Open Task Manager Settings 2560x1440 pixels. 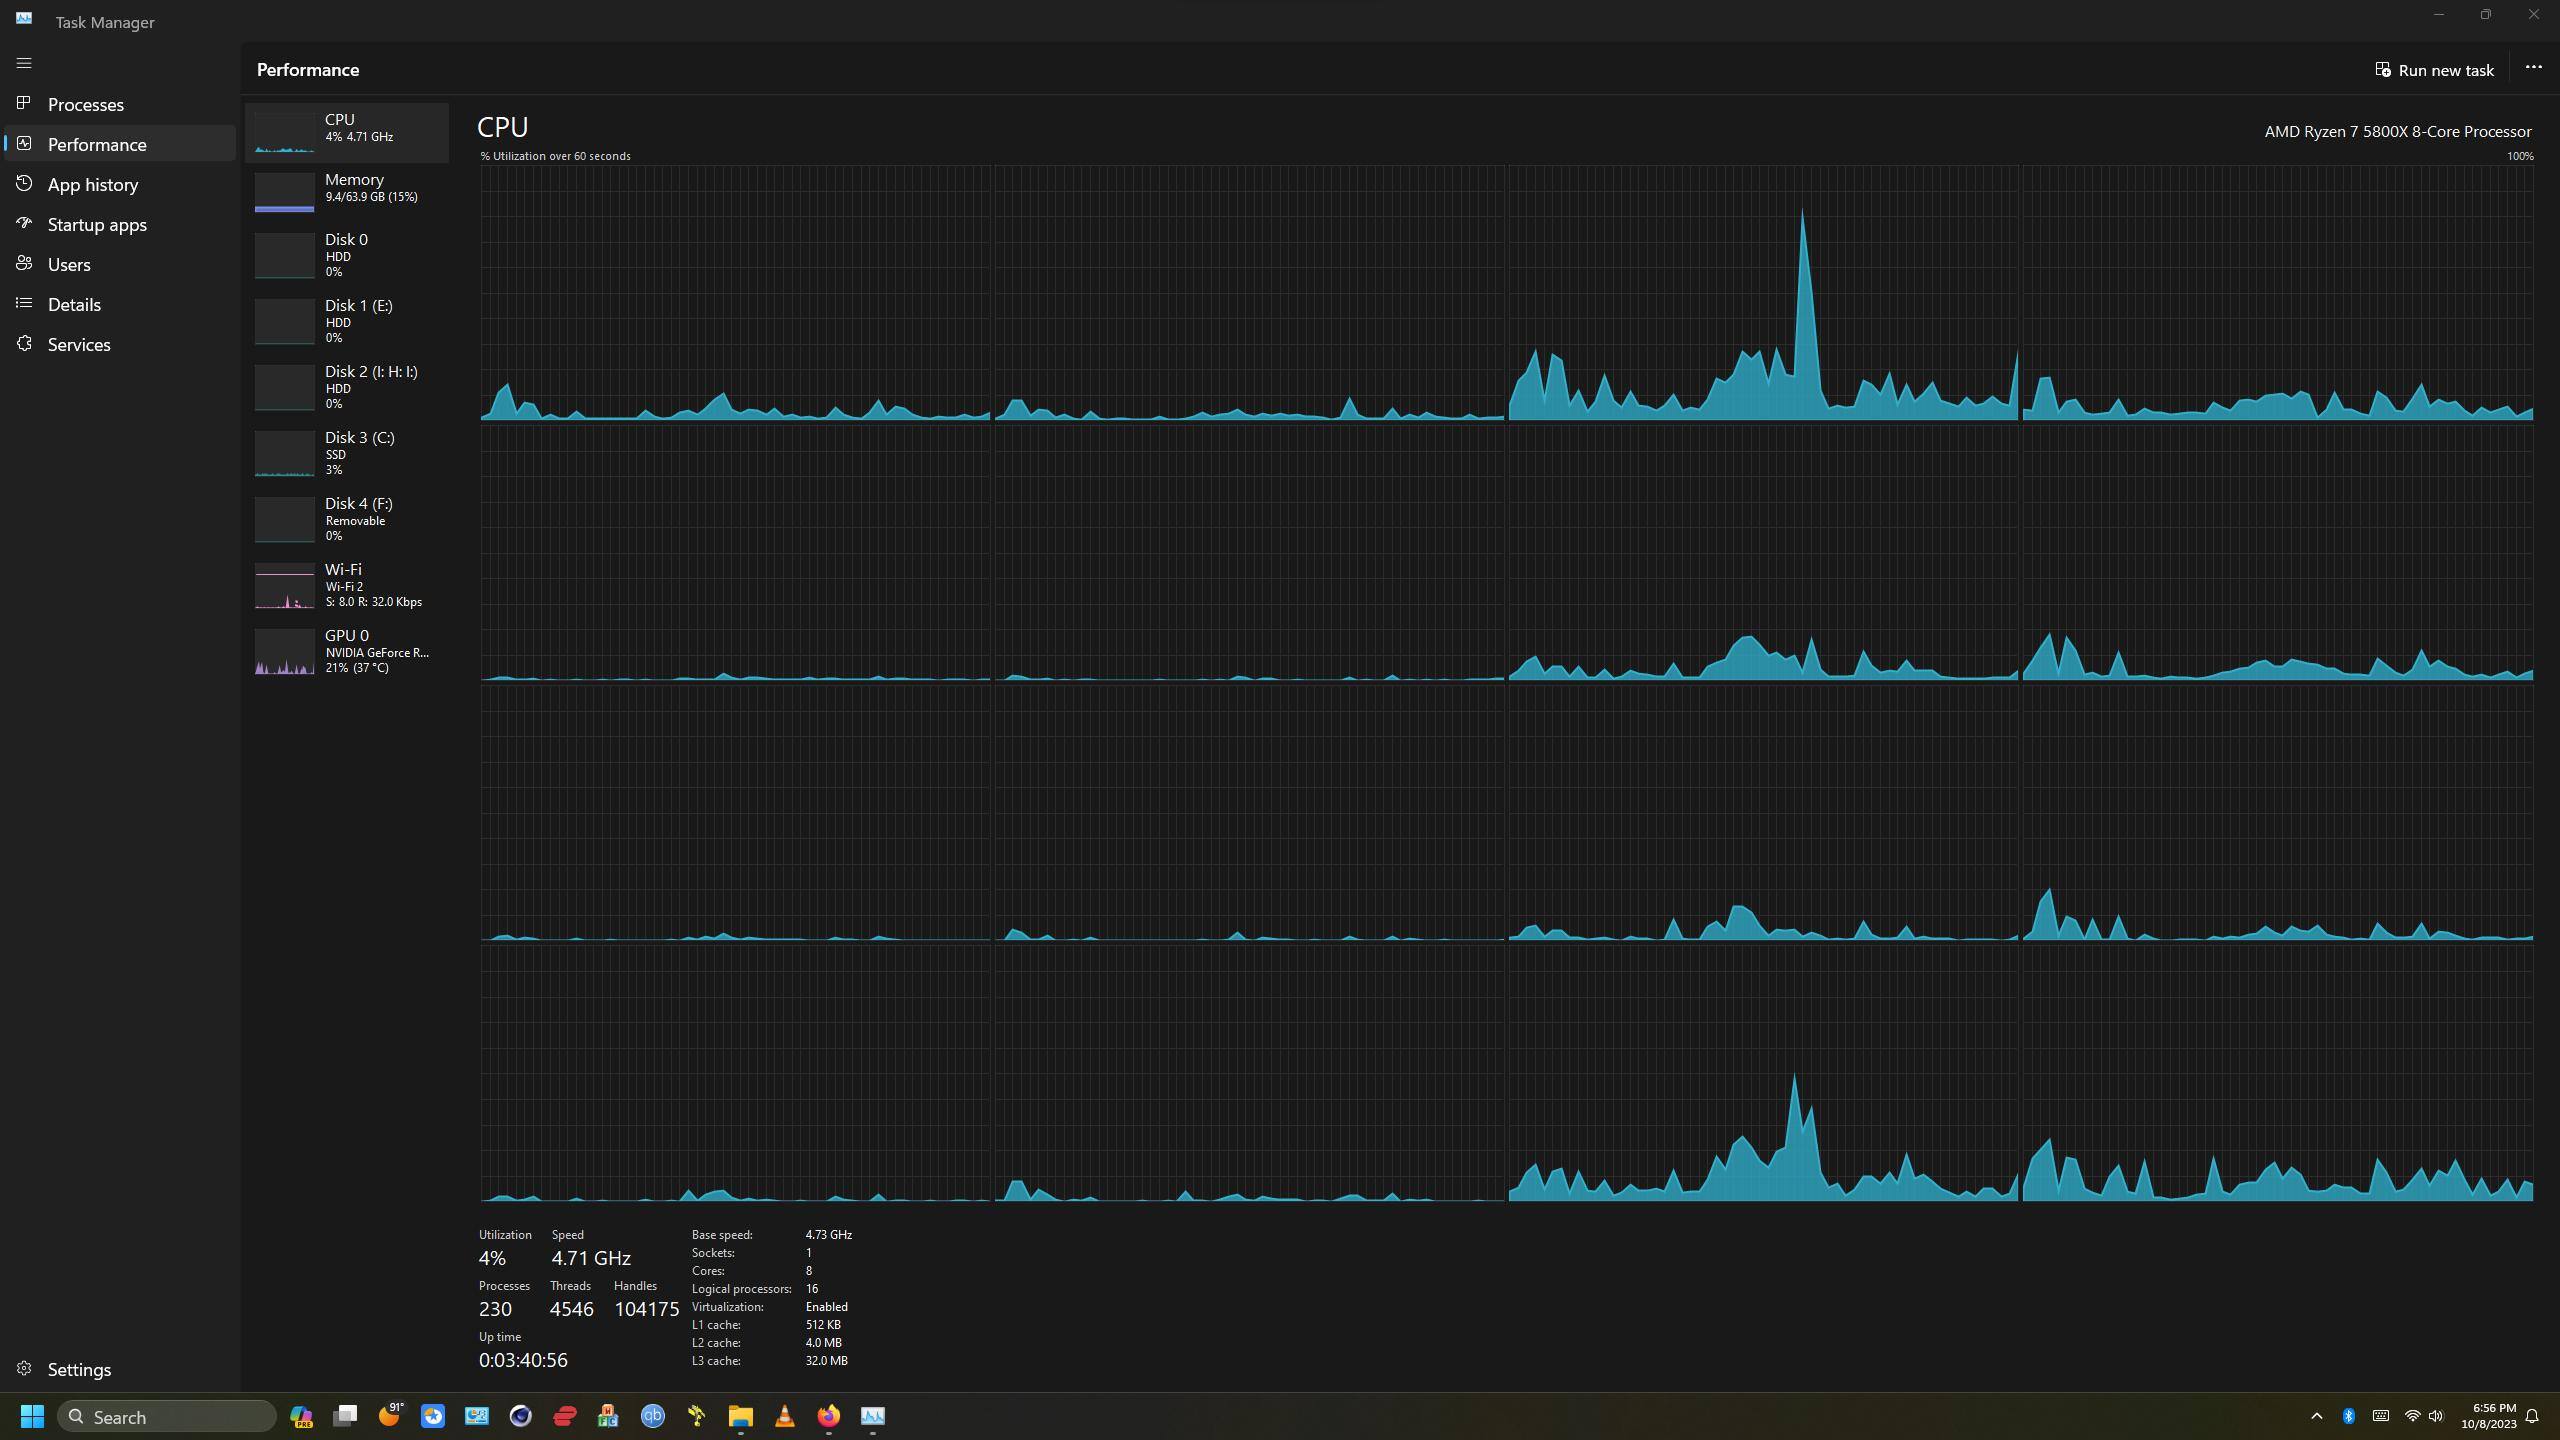pos(79,1370)
